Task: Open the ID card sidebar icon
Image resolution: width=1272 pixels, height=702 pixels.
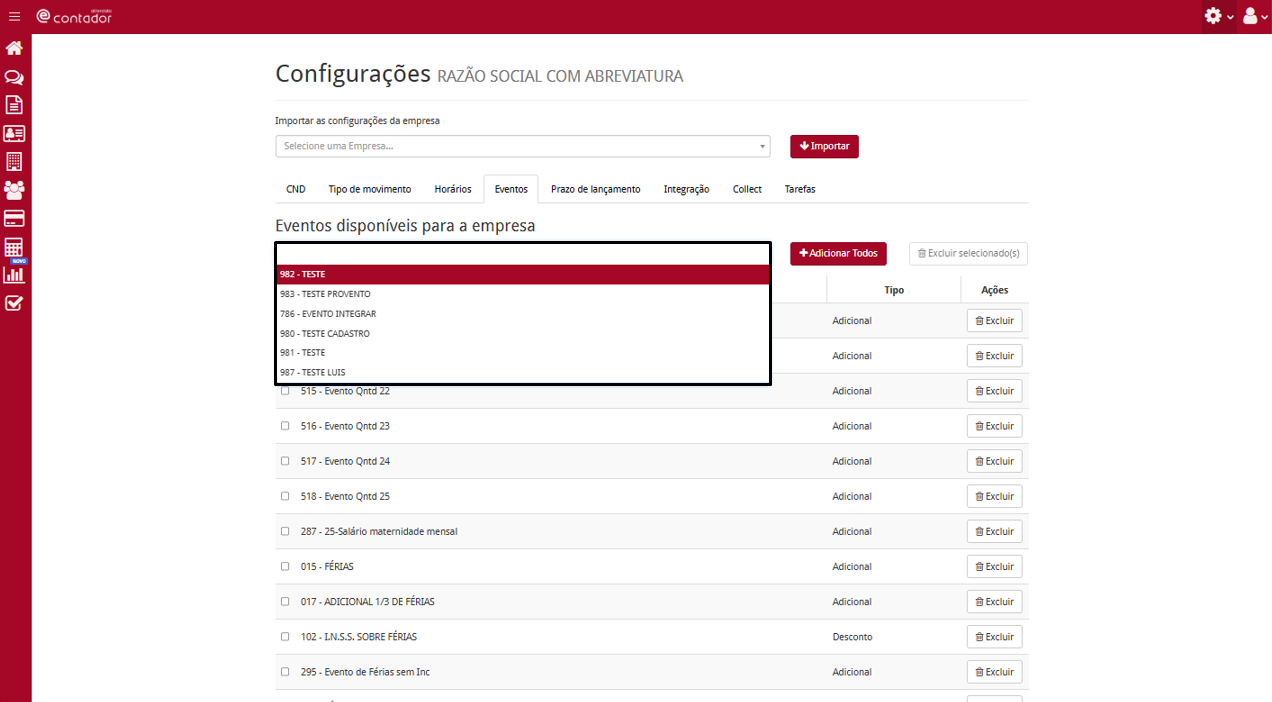Action: tap(14, 133)
